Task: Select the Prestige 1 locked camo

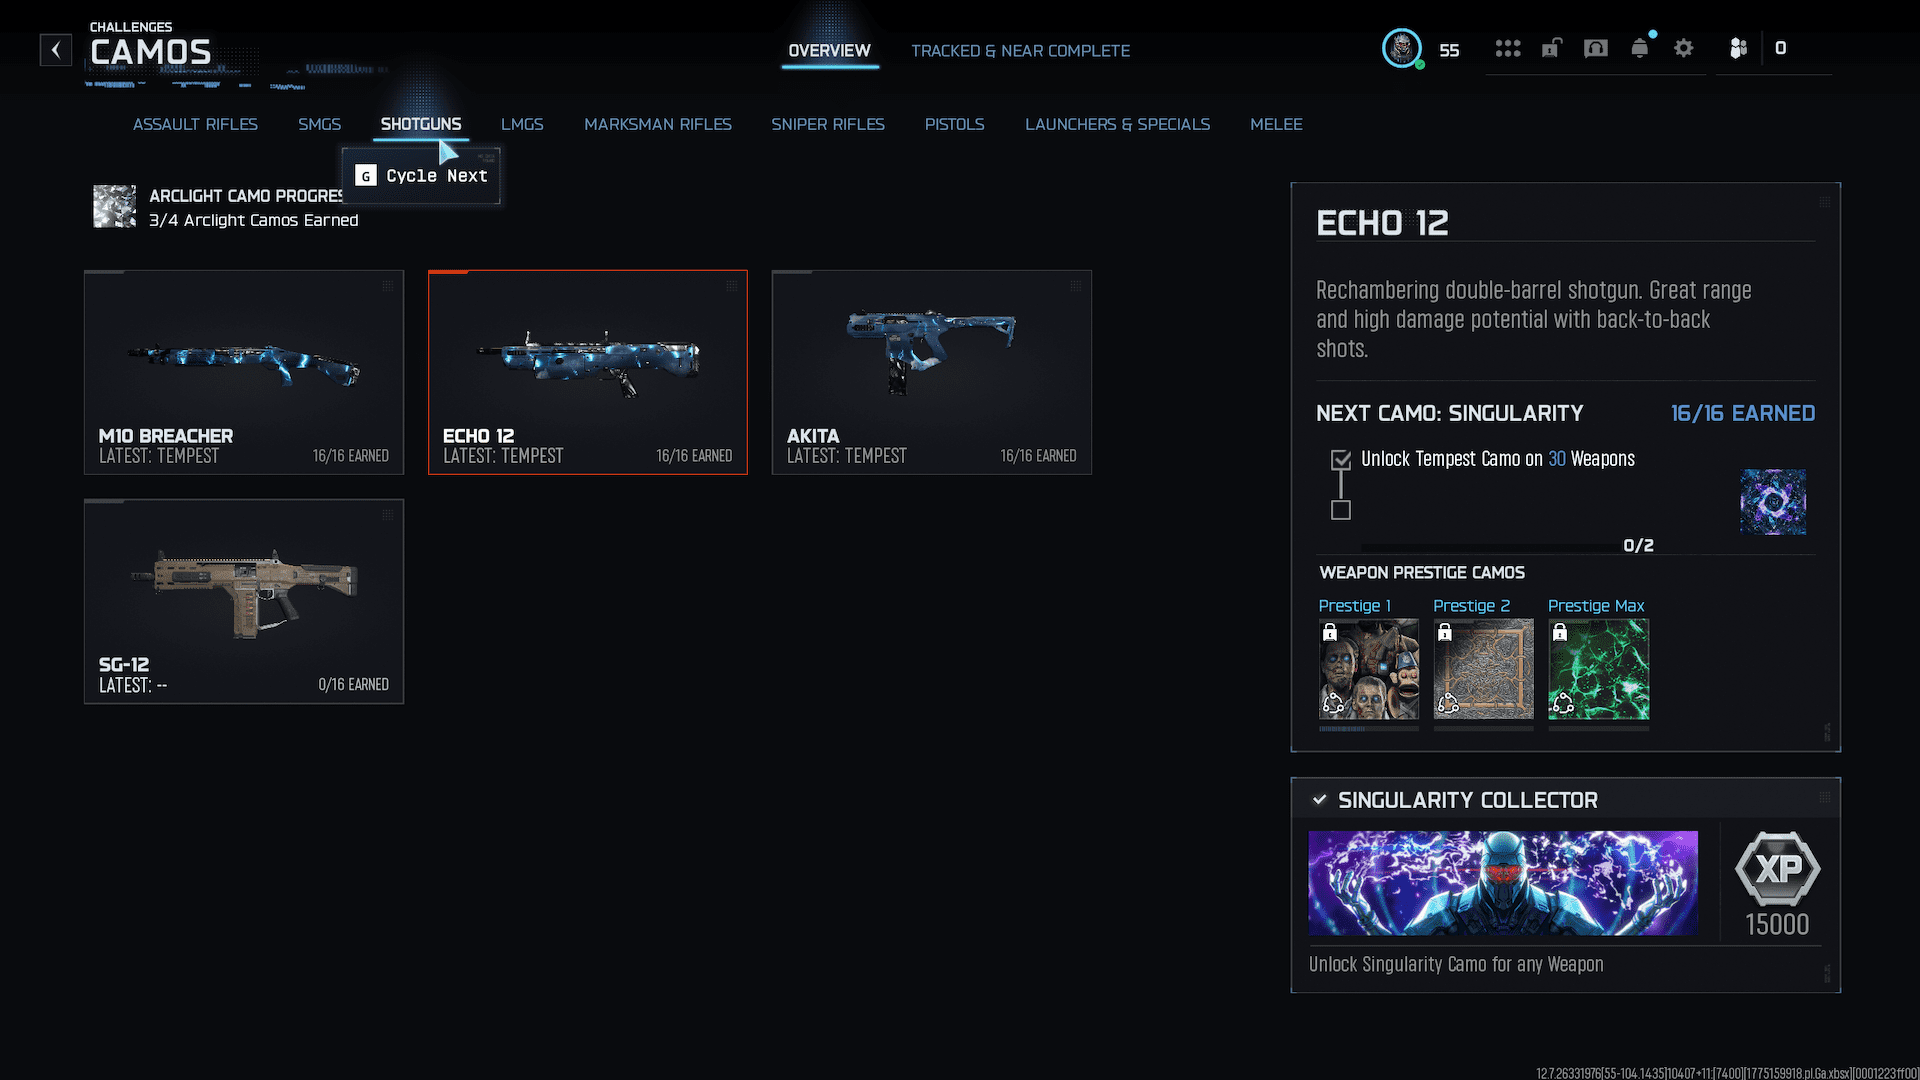Action: tap(1368, 669)
